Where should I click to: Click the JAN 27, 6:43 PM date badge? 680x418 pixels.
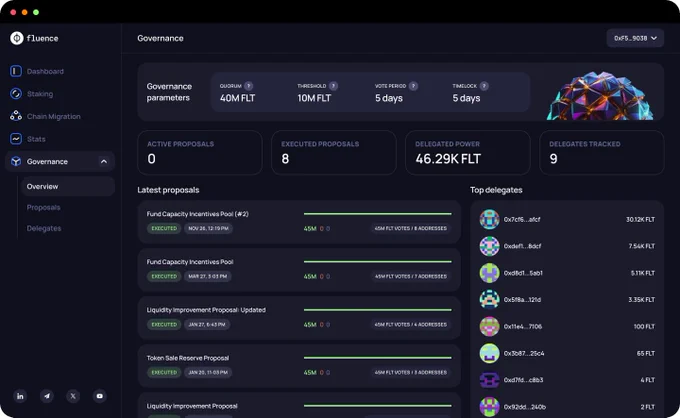206,324
